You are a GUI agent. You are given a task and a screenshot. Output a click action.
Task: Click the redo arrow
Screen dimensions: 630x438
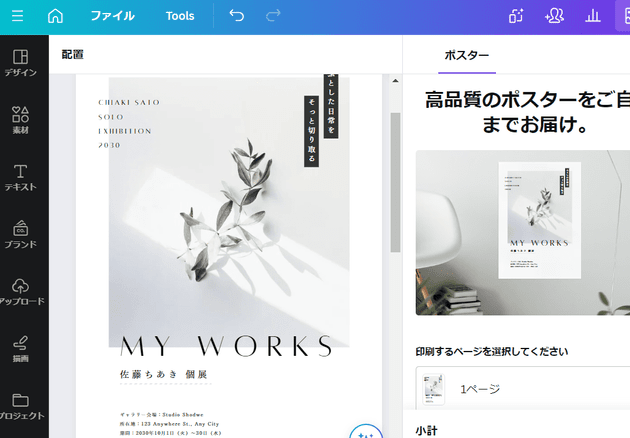coord(274,16)
